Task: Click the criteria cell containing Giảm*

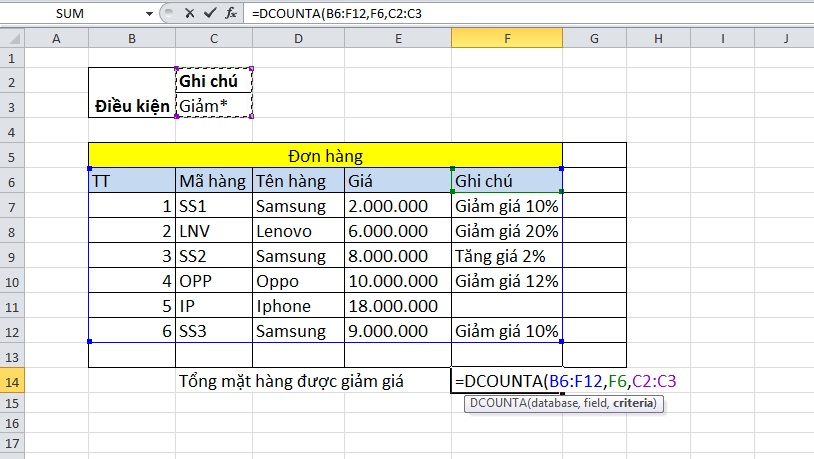Action: [213, 105]
